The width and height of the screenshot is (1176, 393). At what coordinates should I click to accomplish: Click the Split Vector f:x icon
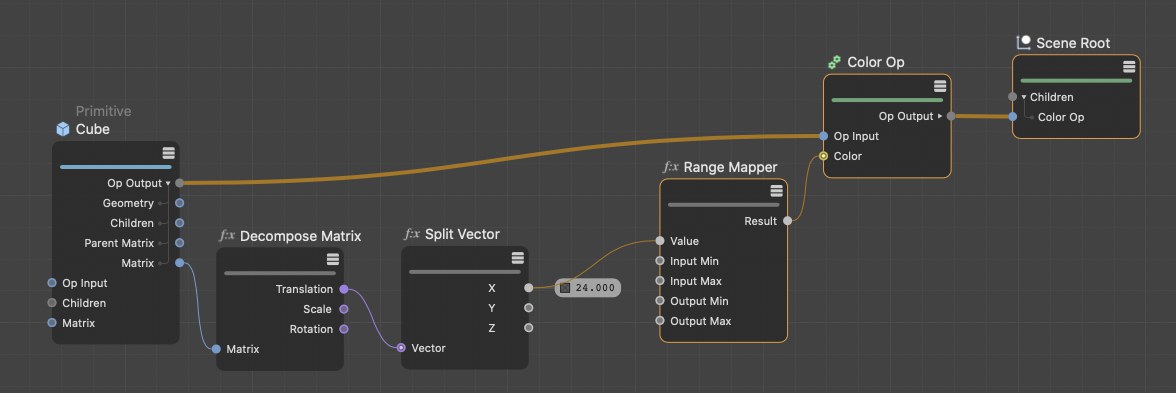412,234
